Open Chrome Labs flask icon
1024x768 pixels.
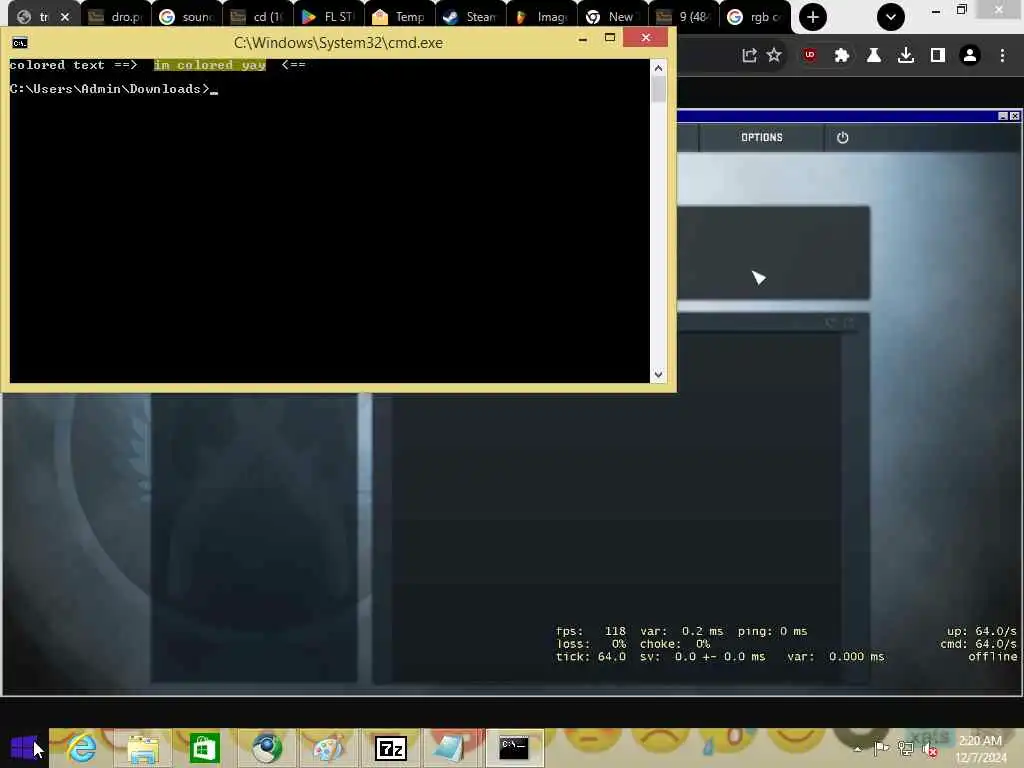point(873,56)
